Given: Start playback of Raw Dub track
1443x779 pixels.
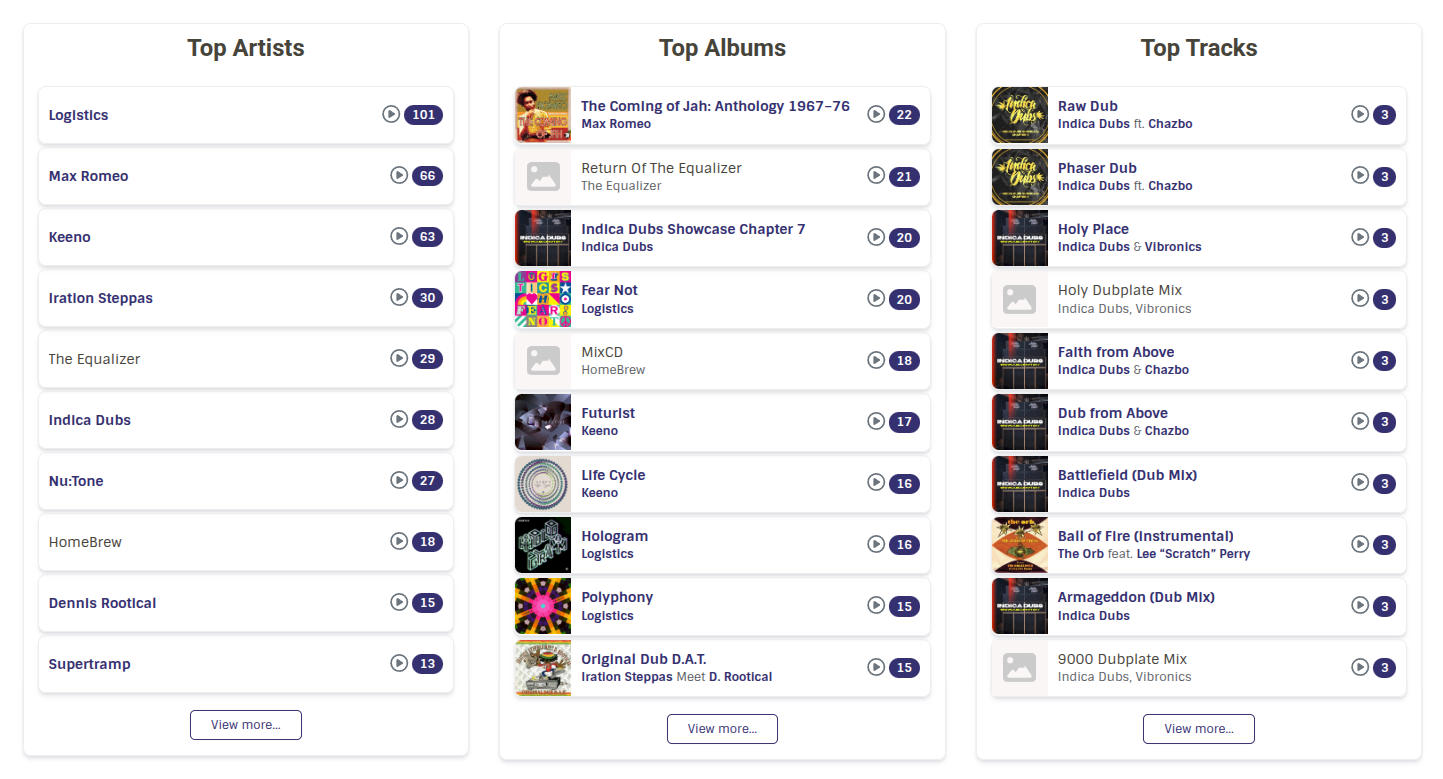Looking at the screenshot, I should click(1360, 114).
